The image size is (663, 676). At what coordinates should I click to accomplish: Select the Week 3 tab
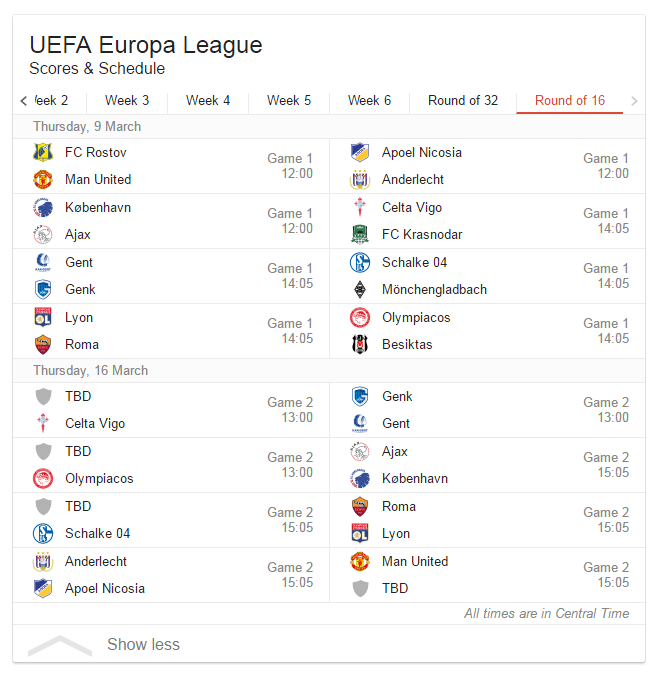127,100
